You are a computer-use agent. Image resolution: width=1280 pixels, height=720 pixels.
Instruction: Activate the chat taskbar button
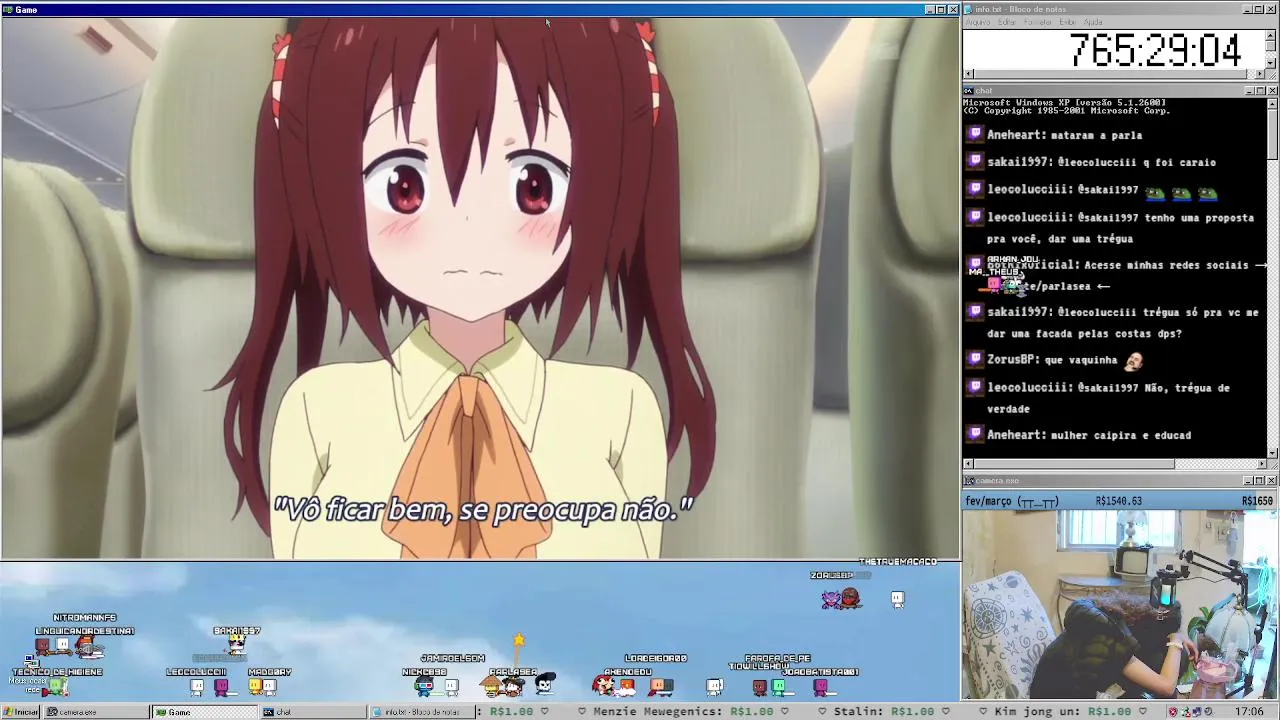coord(313,712)
